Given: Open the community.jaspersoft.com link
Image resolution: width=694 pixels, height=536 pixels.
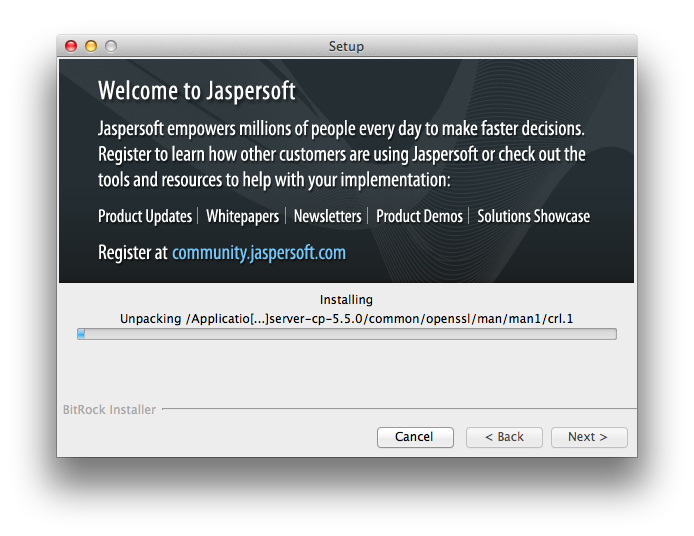Looking at the screenshot, I should (259, 253).
